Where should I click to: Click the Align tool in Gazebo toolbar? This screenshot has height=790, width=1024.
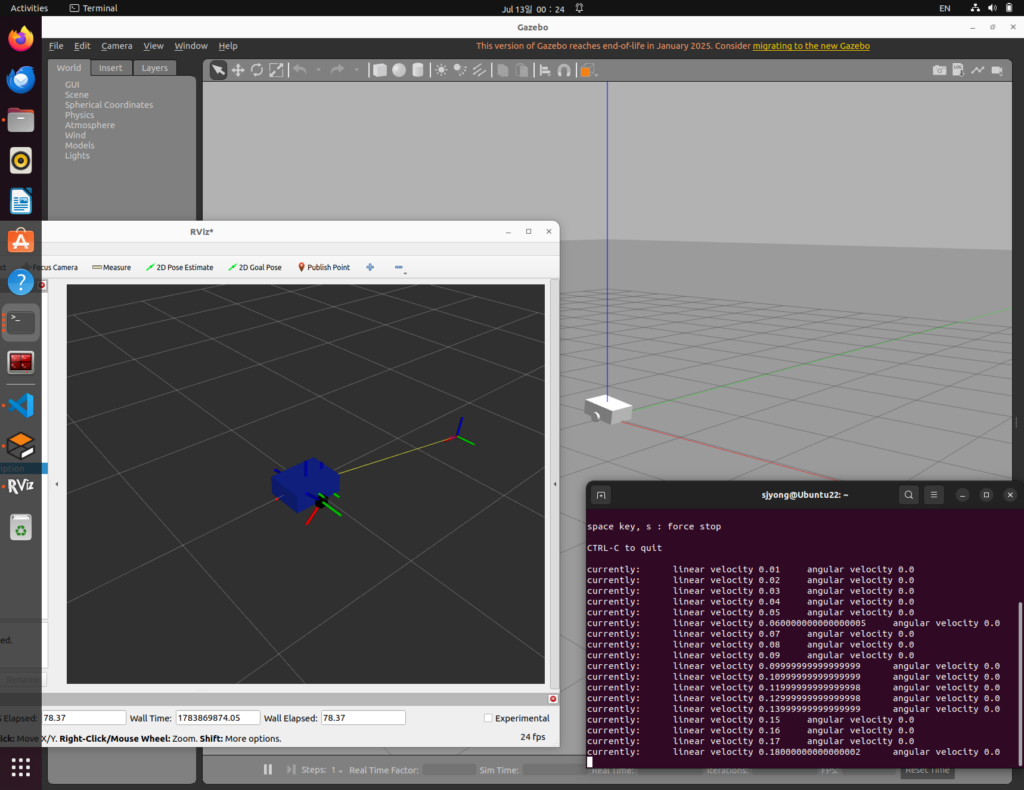(x=545, y=70)
